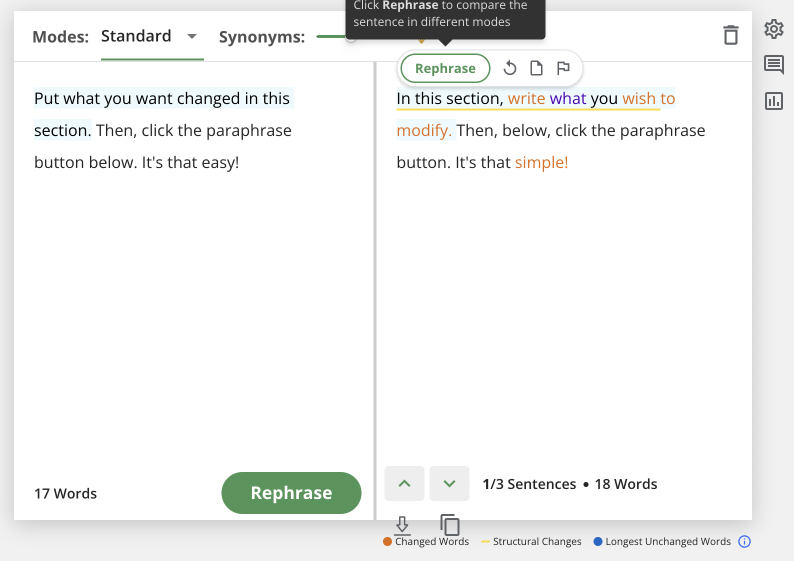794x561 pixels.
Task: Click inside the input text "Put what you want changed"
Action: [x=137, y=98]
